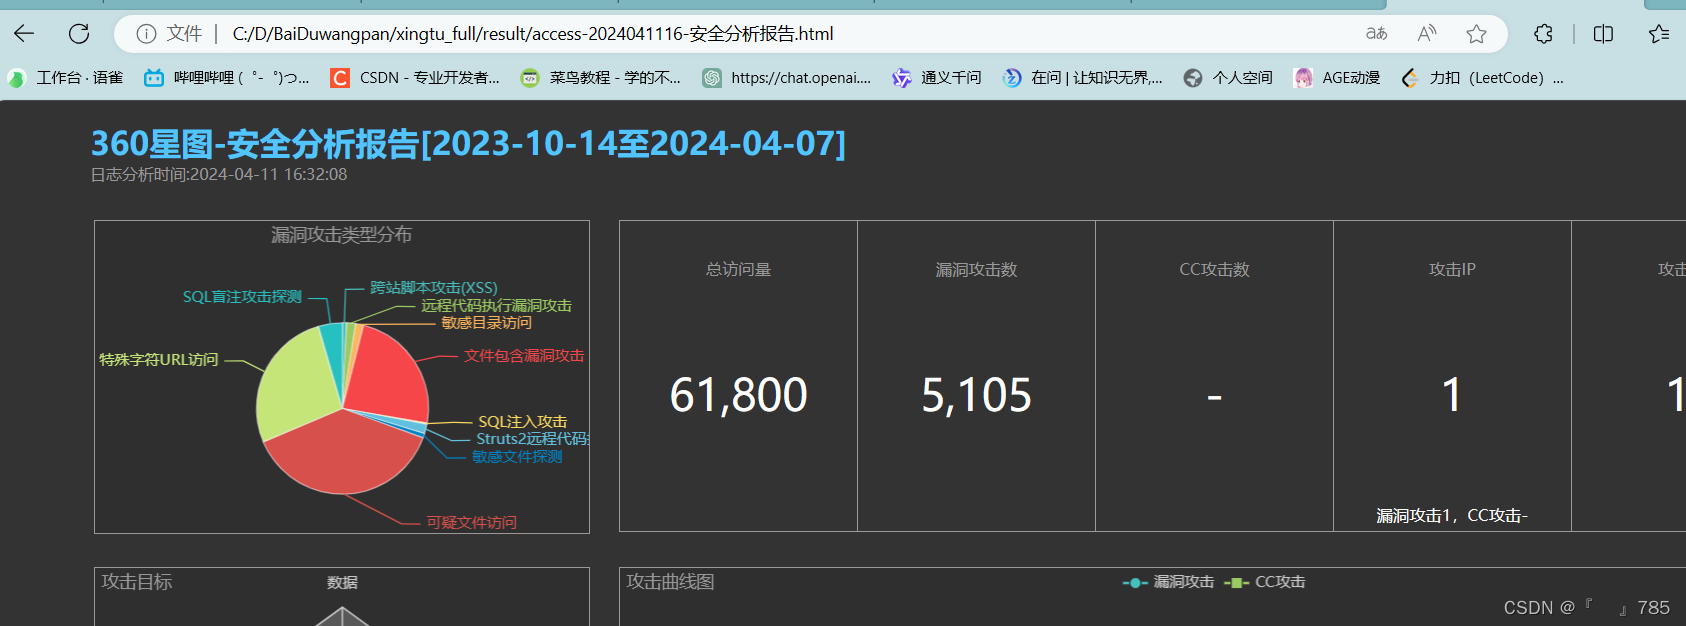Click the 漏洞攻击类型分布 chart title
The height and width of the screenshot is (626, 1686).
(341, 235)
